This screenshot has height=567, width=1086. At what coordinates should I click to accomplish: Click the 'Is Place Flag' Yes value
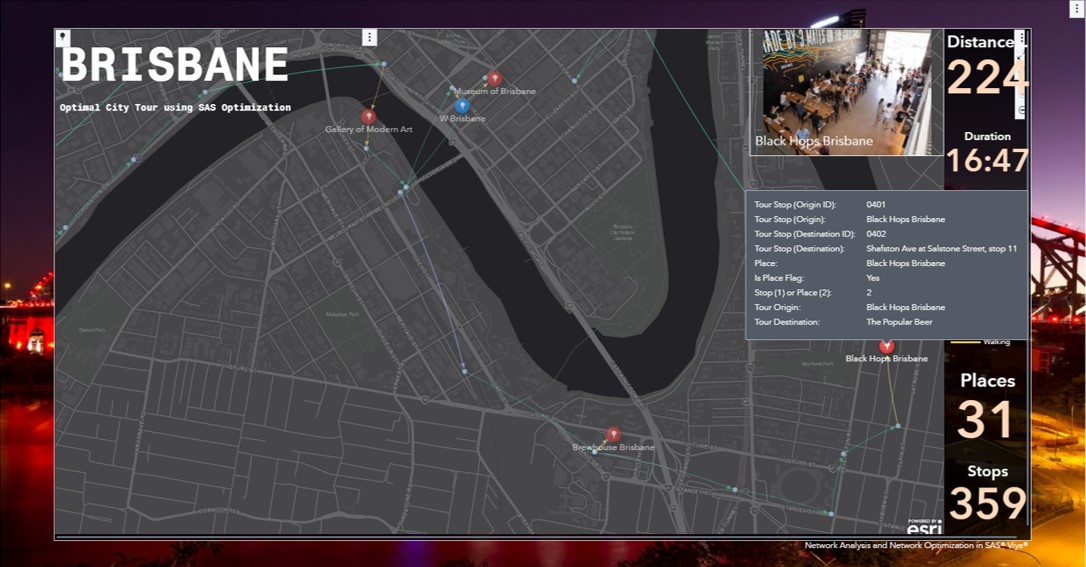tap(873, 278)
